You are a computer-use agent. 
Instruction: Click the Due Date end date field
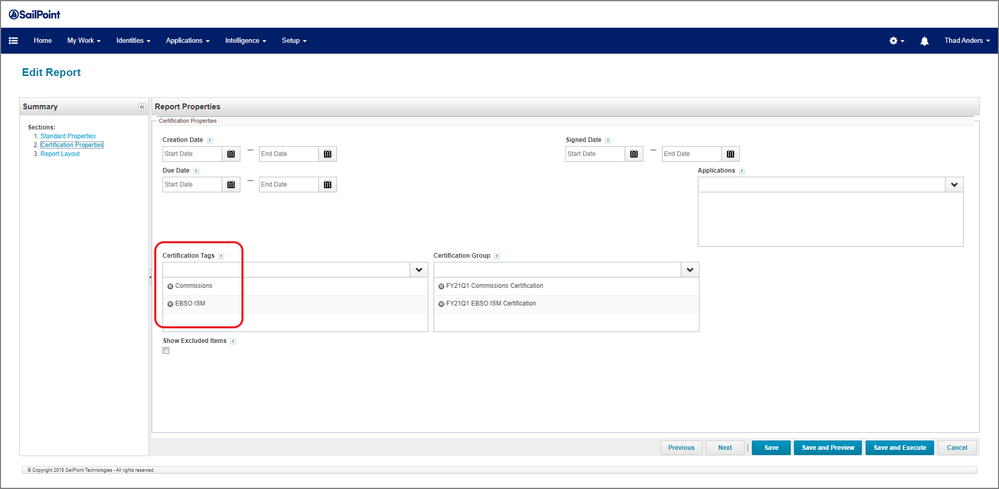[x=288, y=185]
